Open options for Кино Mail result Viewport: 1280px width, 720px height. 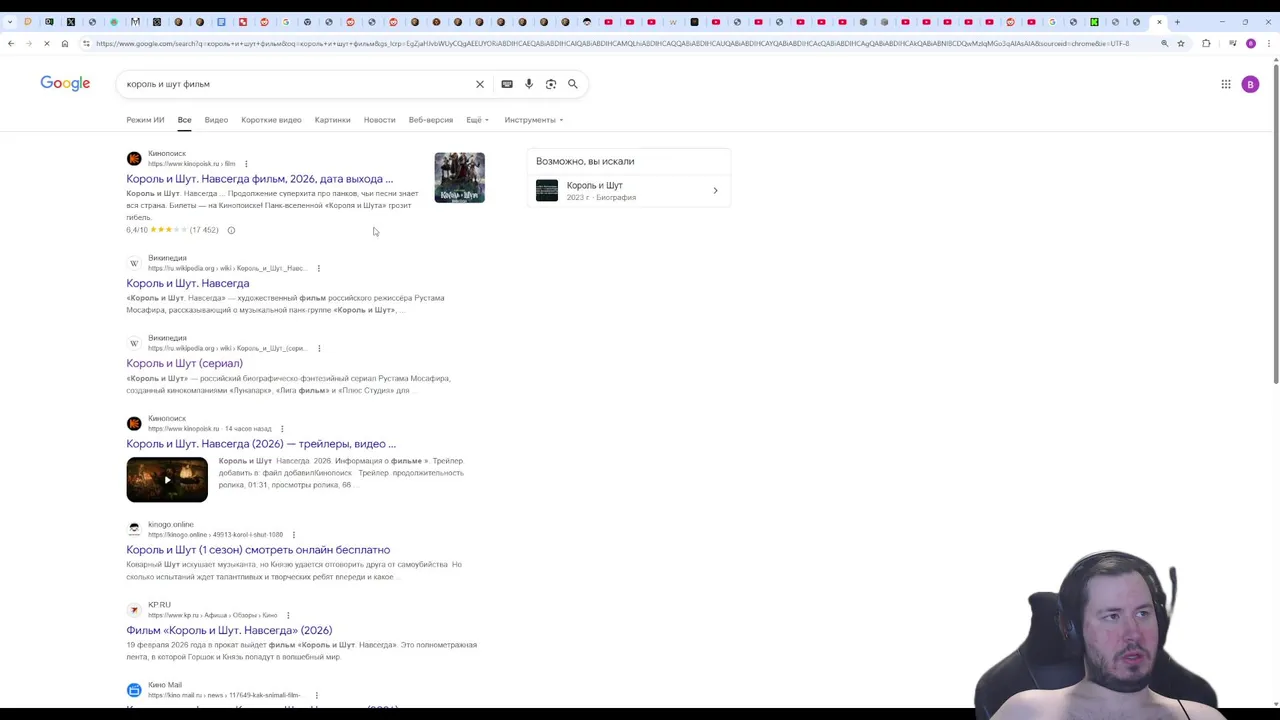click(x=317, y=695)
